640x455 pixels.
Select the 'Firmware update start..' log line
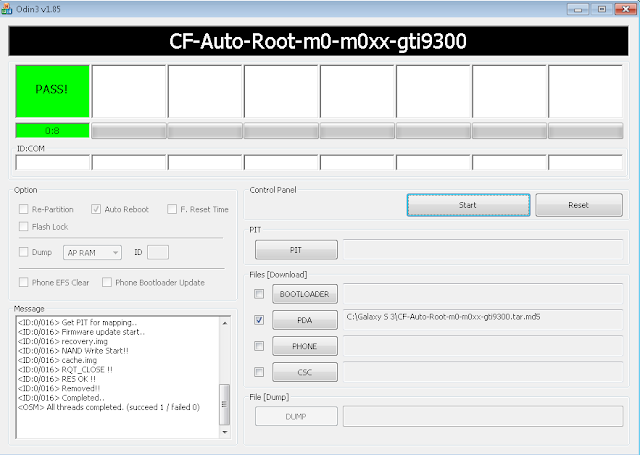click(x=81, y=332)
